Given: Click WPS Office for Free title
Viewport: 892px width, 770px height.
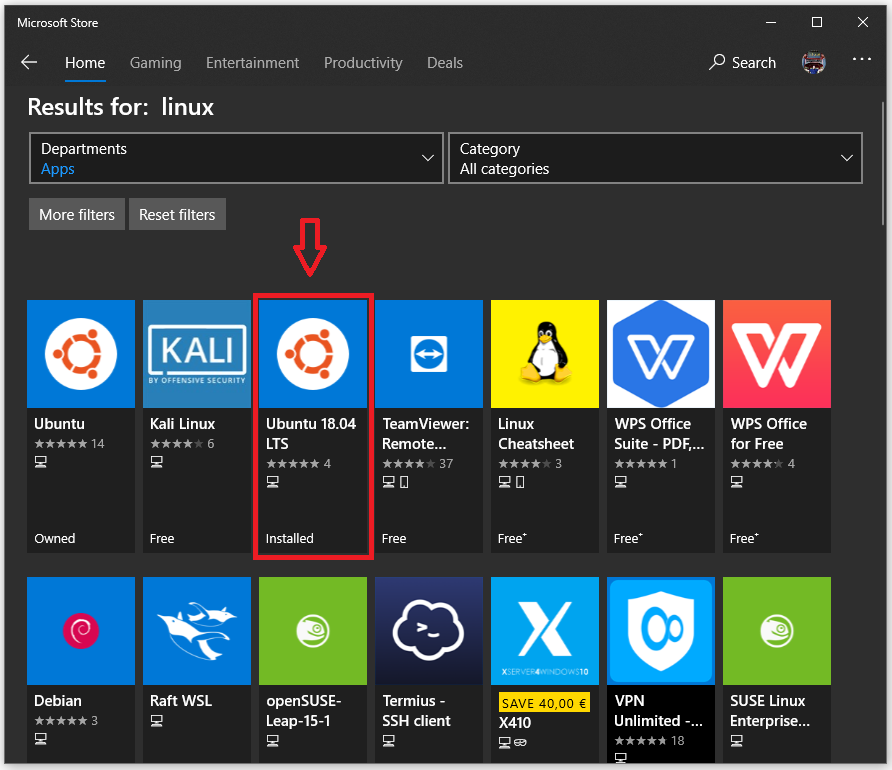Looking at the screenshot, I should (769, 434).
